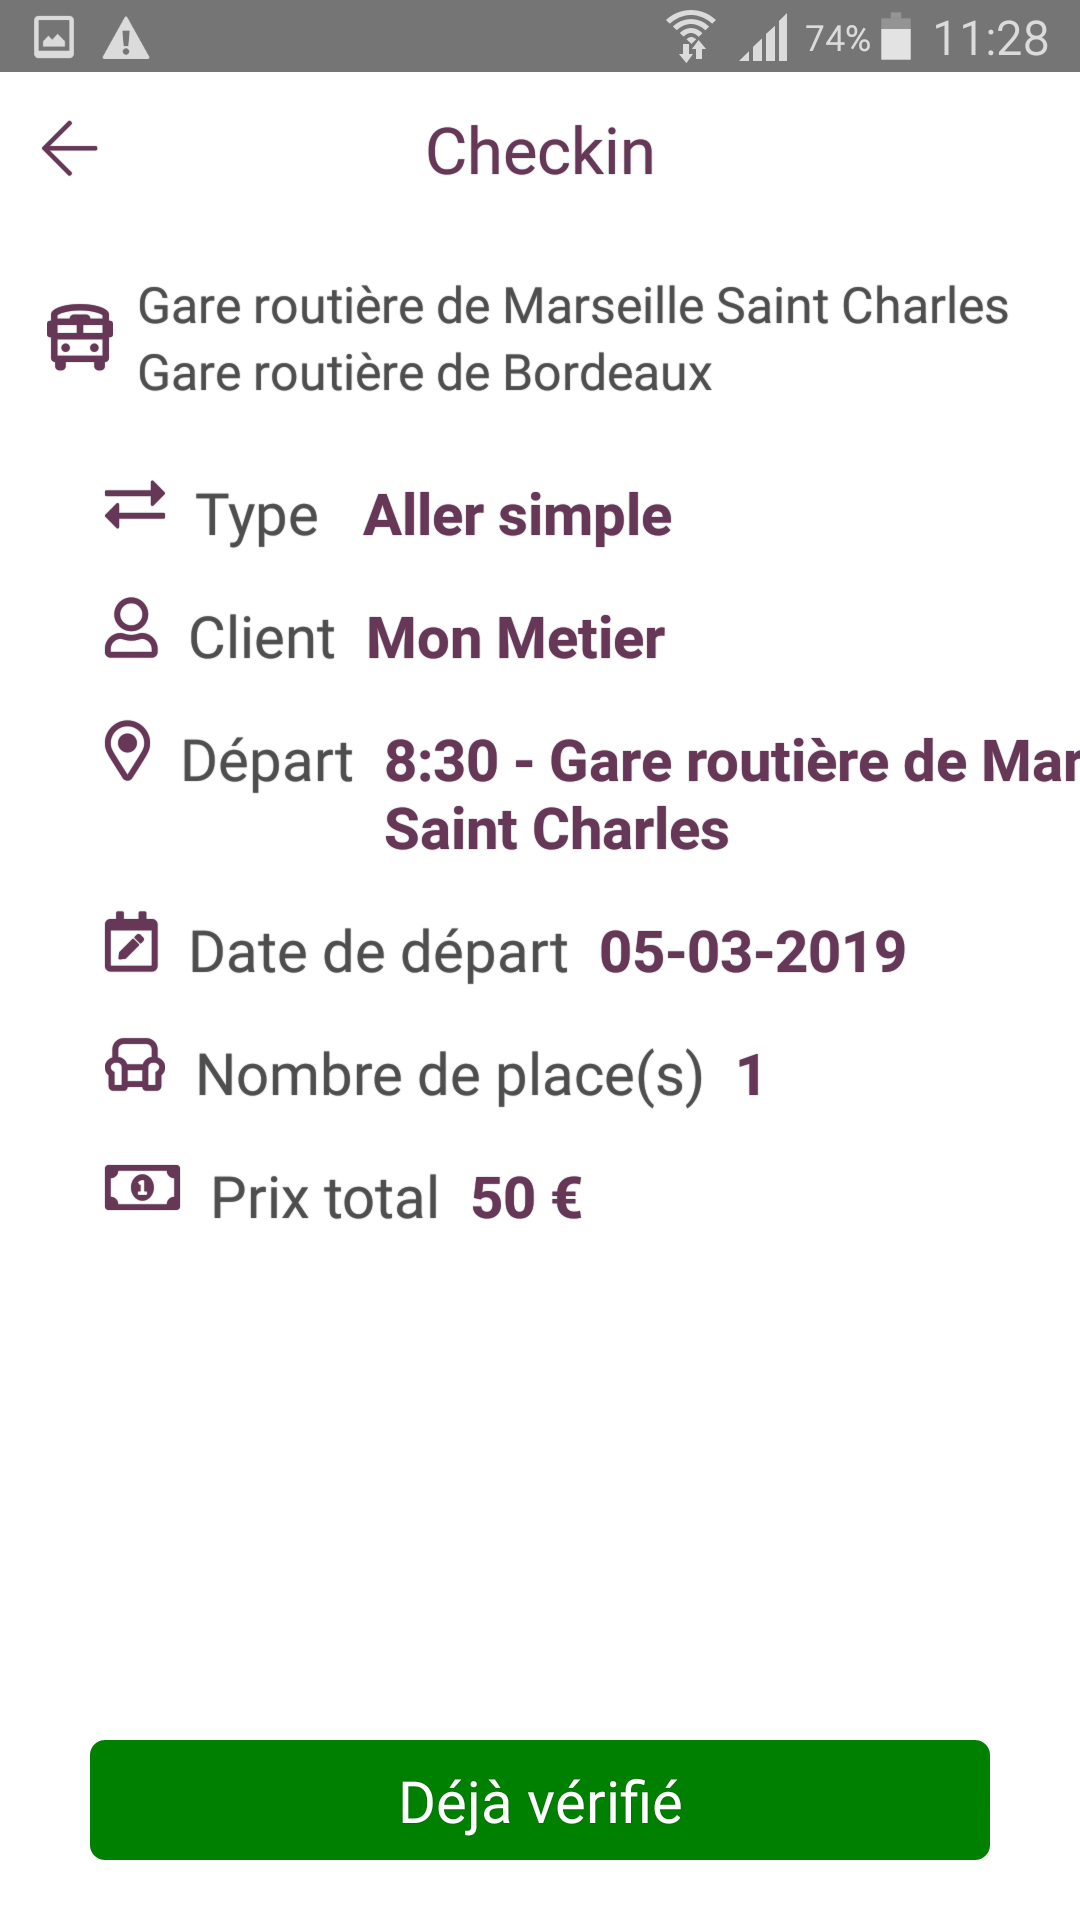1080x1920 pixels.
Task: Tap the 05-03-2019 departure date
Action: [x=752, y=952]
